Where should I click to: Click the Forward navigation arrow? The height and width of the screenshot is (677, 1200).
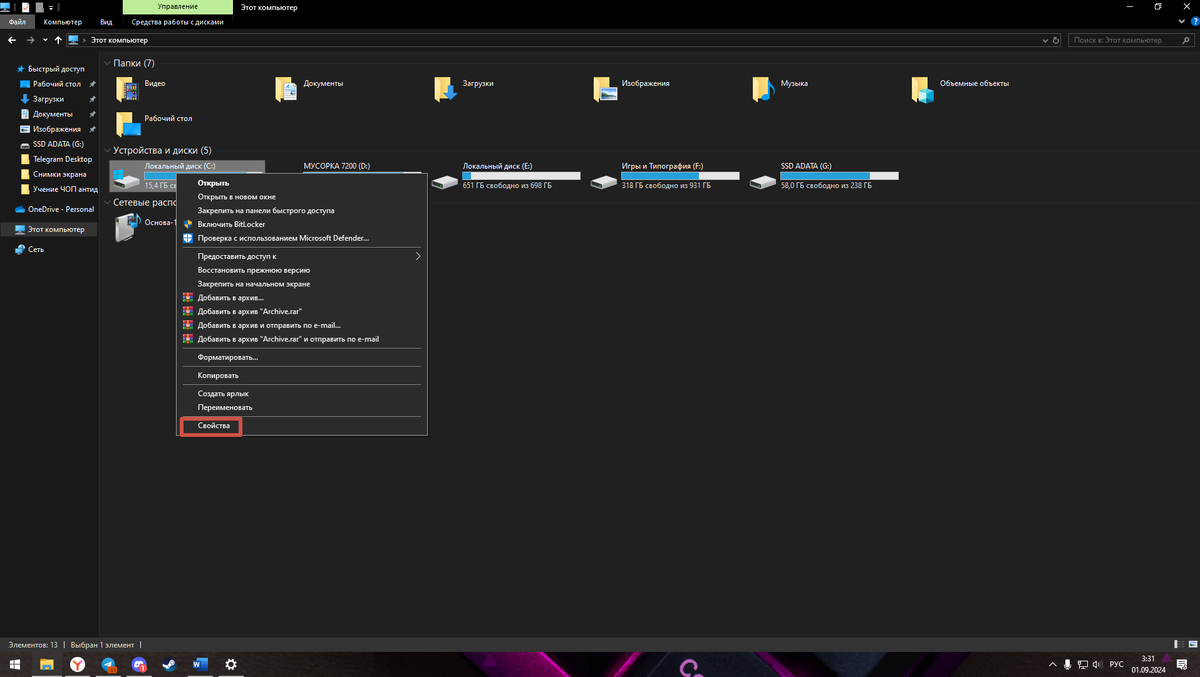pyautogui.click(x=31, y=40)
